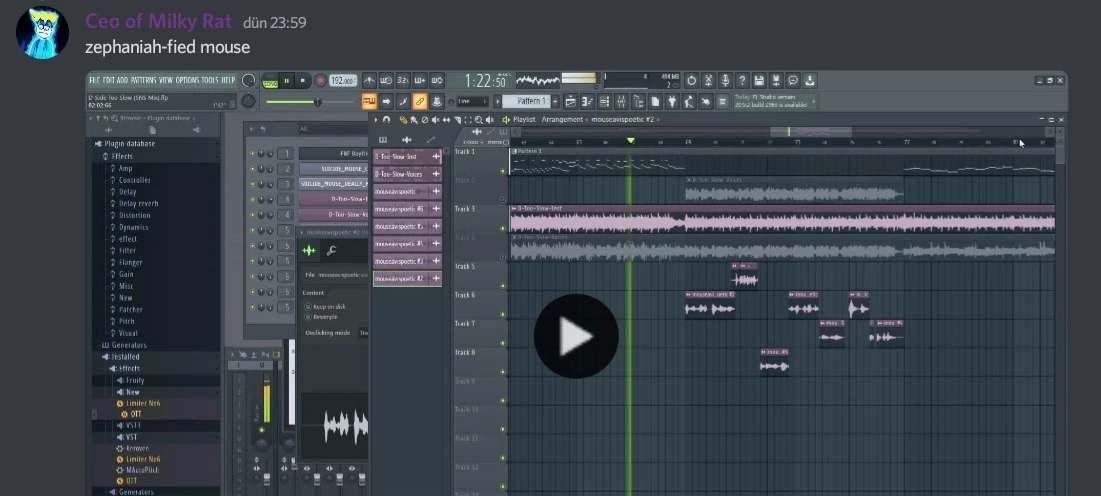Image resolution: width=1101 pixels, height=496 pixels.
Task: Click the red Record button
Action: click(319, 81)
